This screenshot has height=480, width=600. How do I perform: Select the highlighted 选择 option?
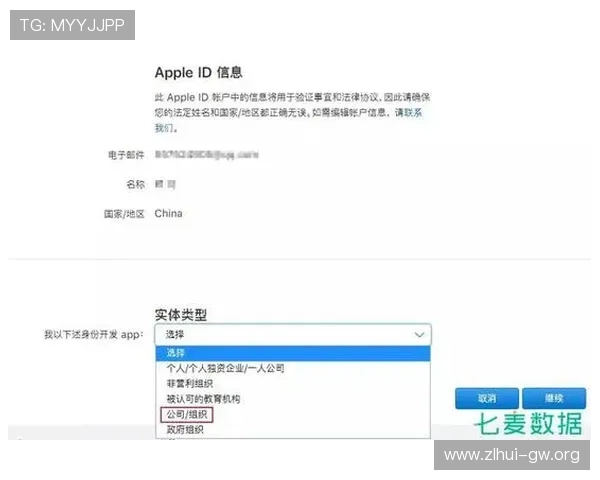click(x=293, y=353)
